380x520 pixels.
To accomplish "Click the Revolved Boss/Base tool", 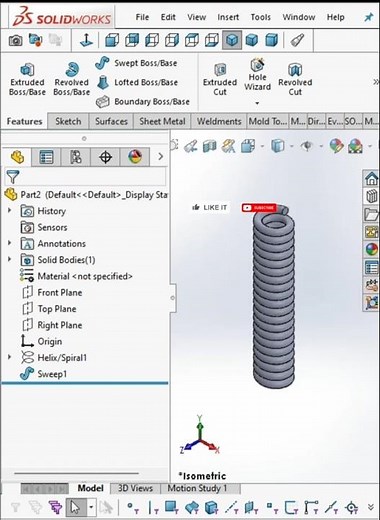I will click(72, 79).
